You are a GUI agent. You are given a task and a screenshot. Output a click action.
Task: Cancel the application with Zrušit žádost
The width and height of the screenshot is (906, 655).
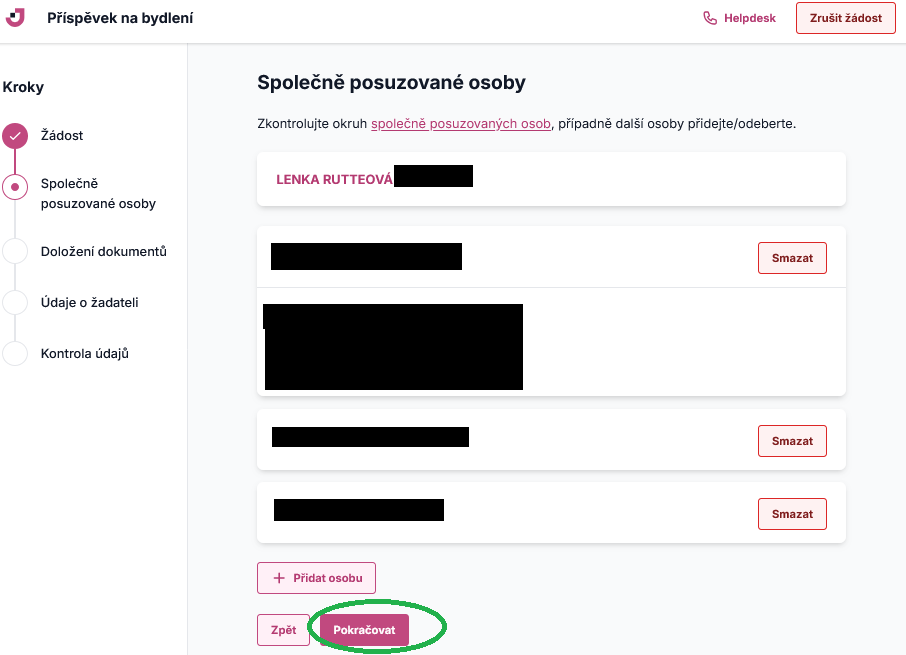pos(845,18)
